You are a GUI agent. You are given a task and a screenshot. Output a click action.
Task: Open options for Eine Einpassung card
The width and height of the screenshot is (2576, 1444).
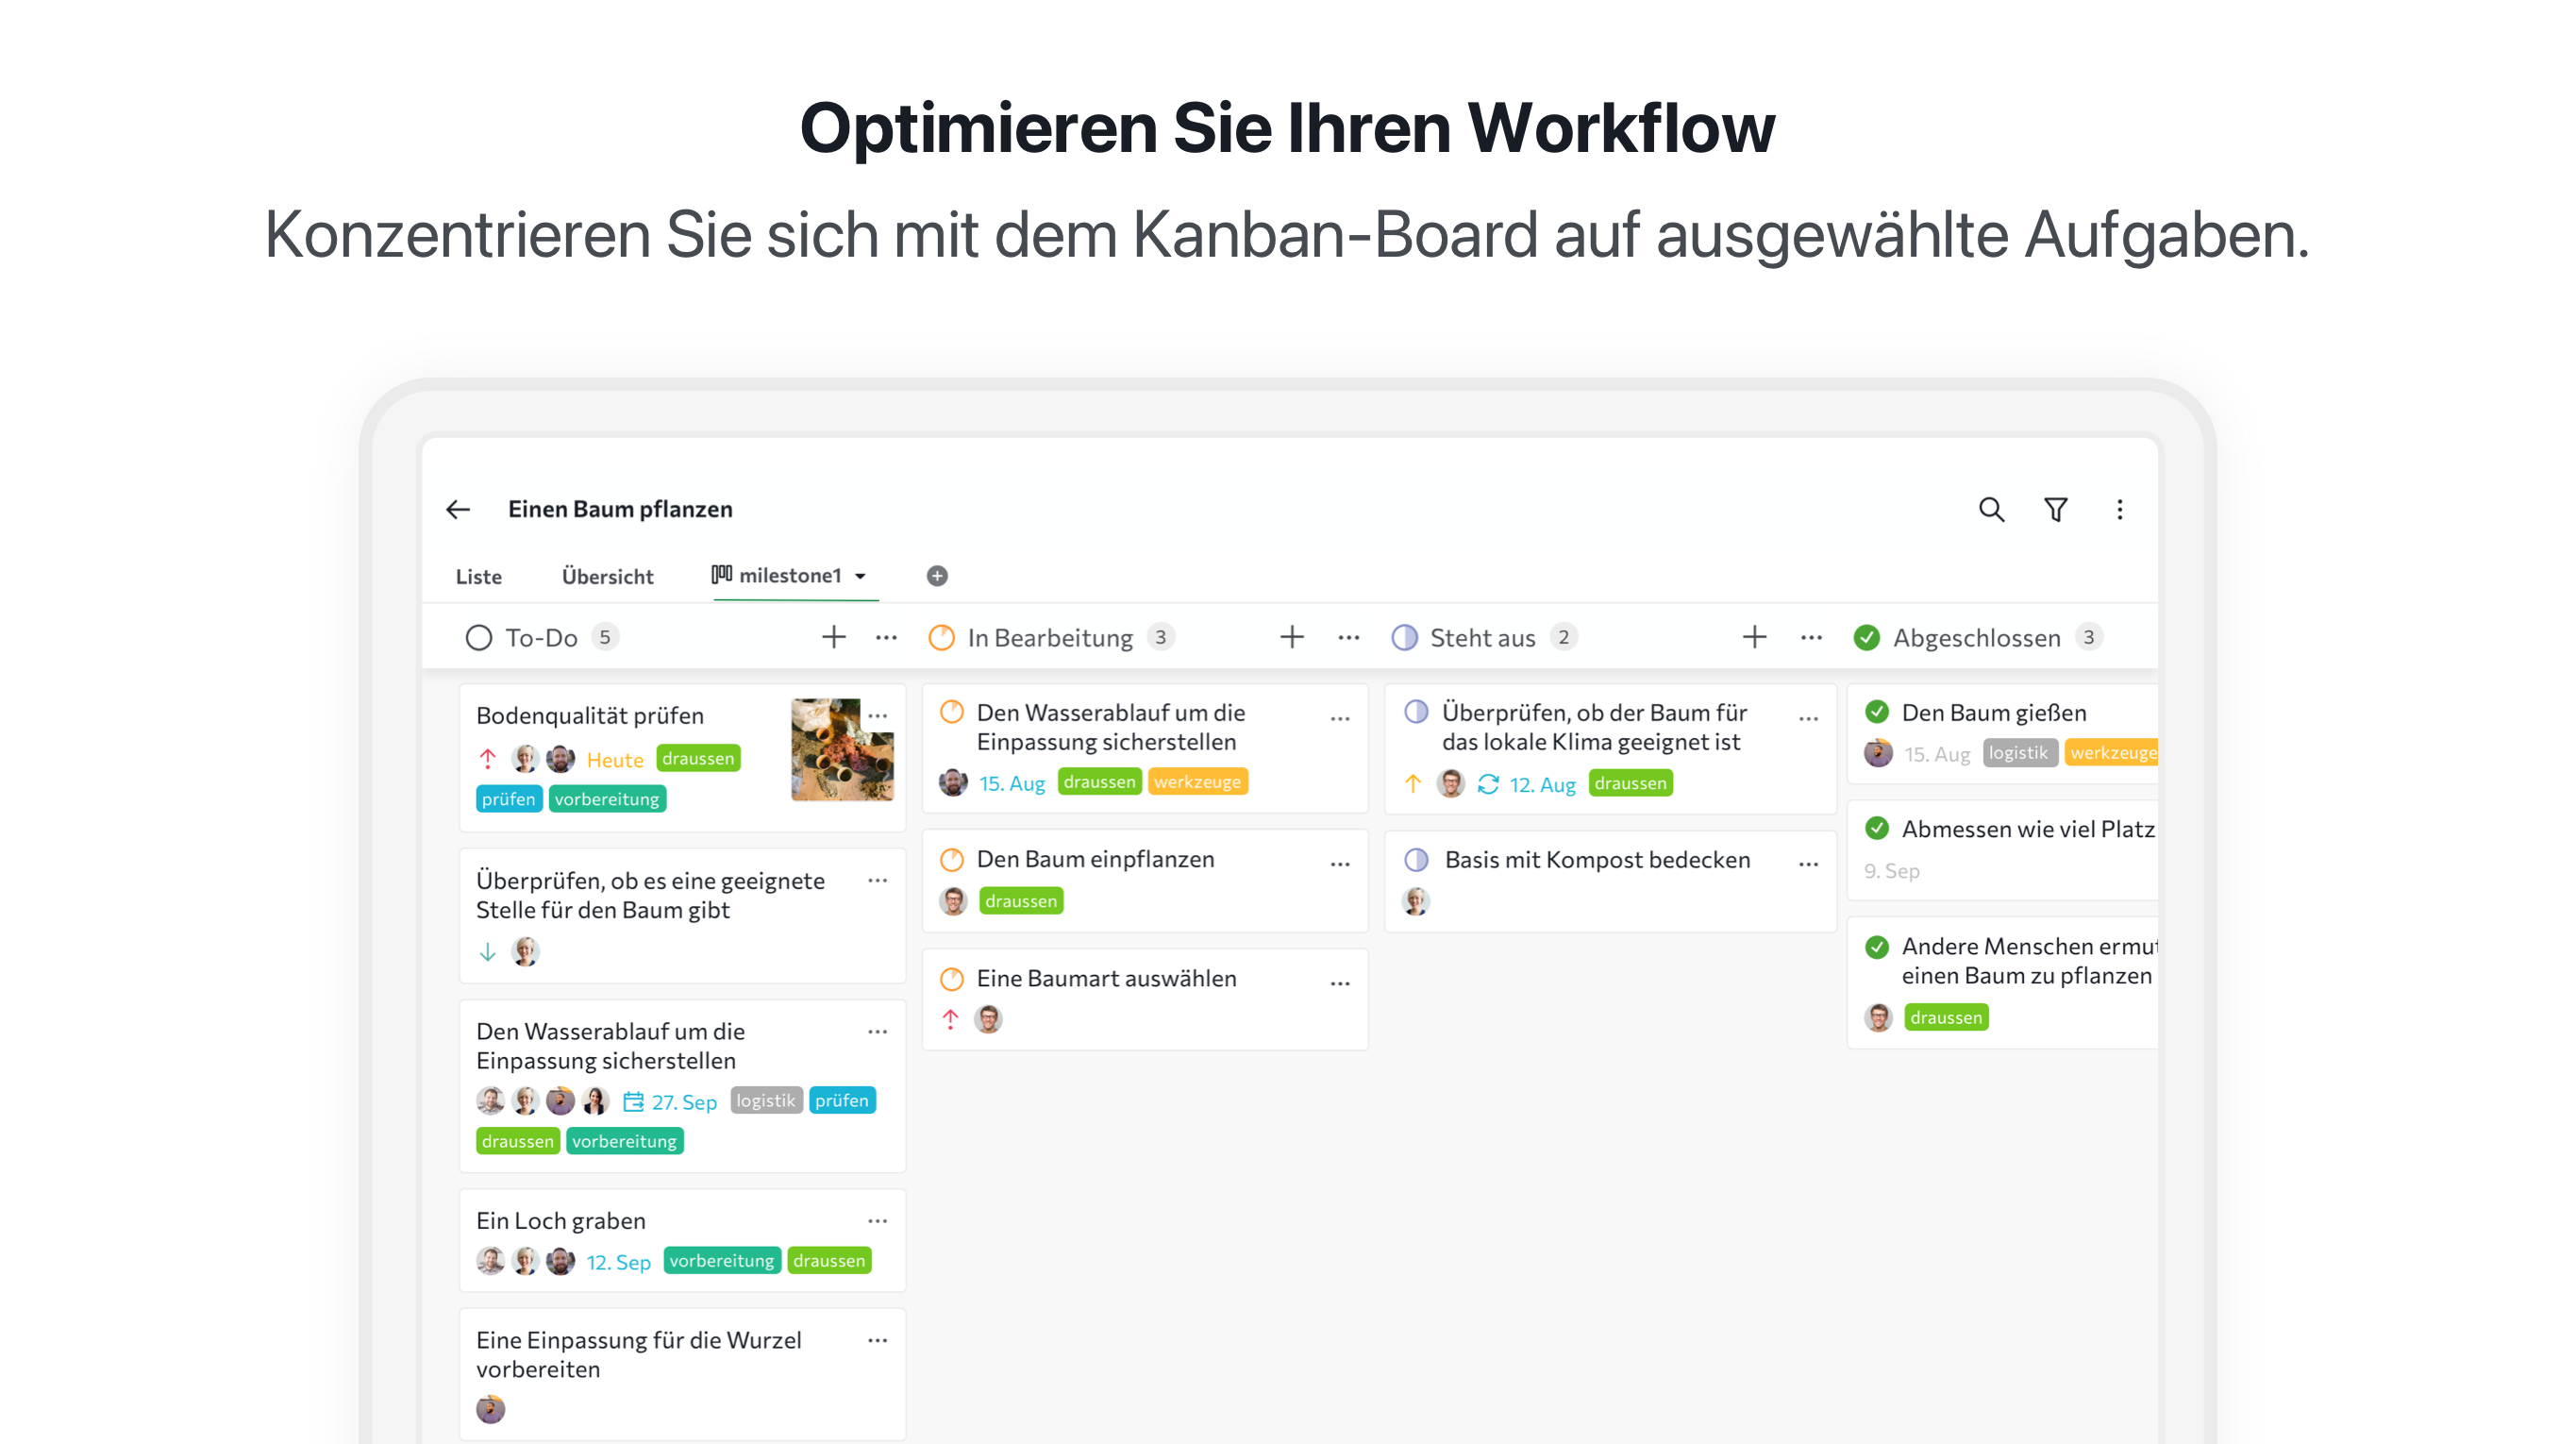[x=877, y=1341]
